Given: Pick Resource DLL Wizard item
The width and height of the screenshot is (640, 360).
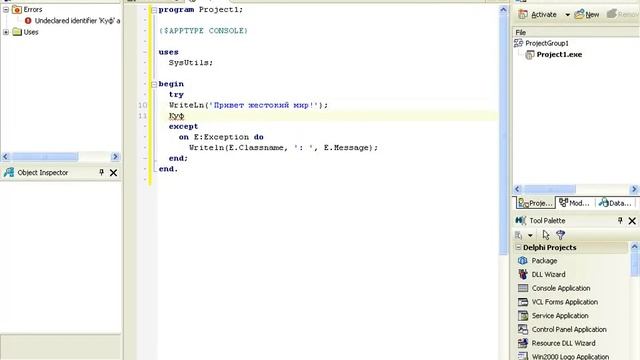Looking at the screenshot, I should pyautogui.click(x=556, y=343).
